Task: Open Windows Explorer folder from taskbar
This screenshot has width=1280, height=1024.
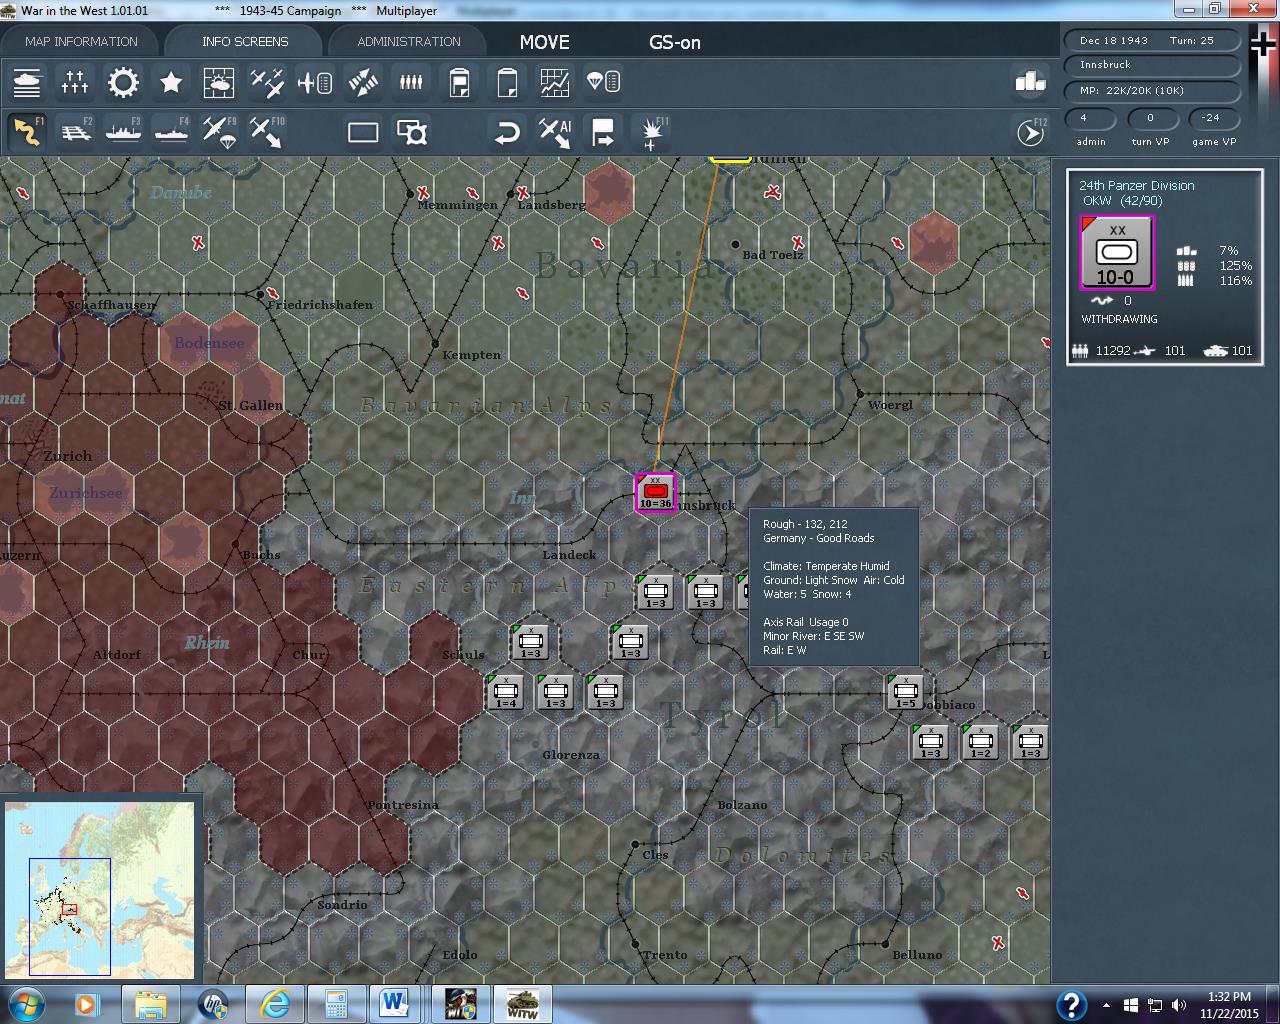Action: [x=150, y=1003]
